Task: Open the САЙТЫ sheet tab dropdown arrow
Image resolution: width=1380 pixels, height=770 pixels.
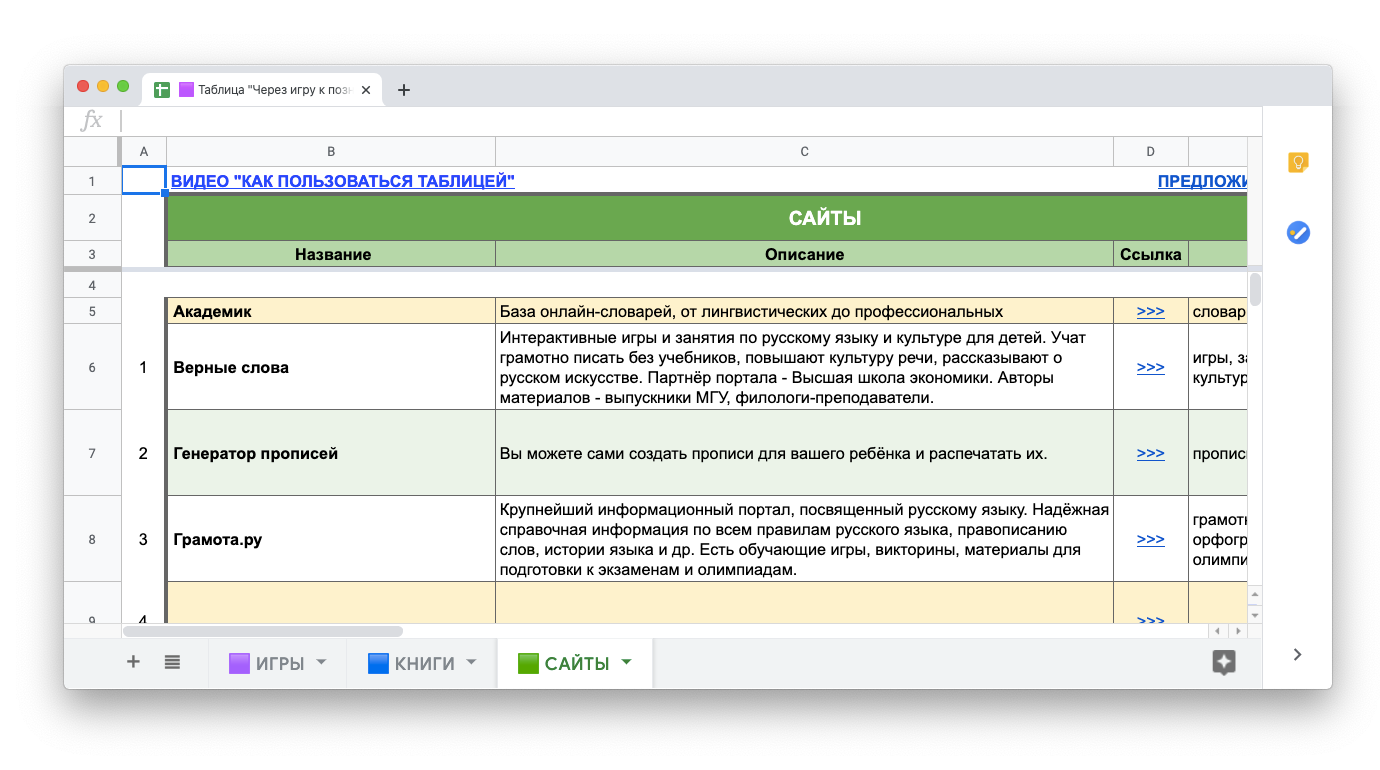Action: (626, 662)
